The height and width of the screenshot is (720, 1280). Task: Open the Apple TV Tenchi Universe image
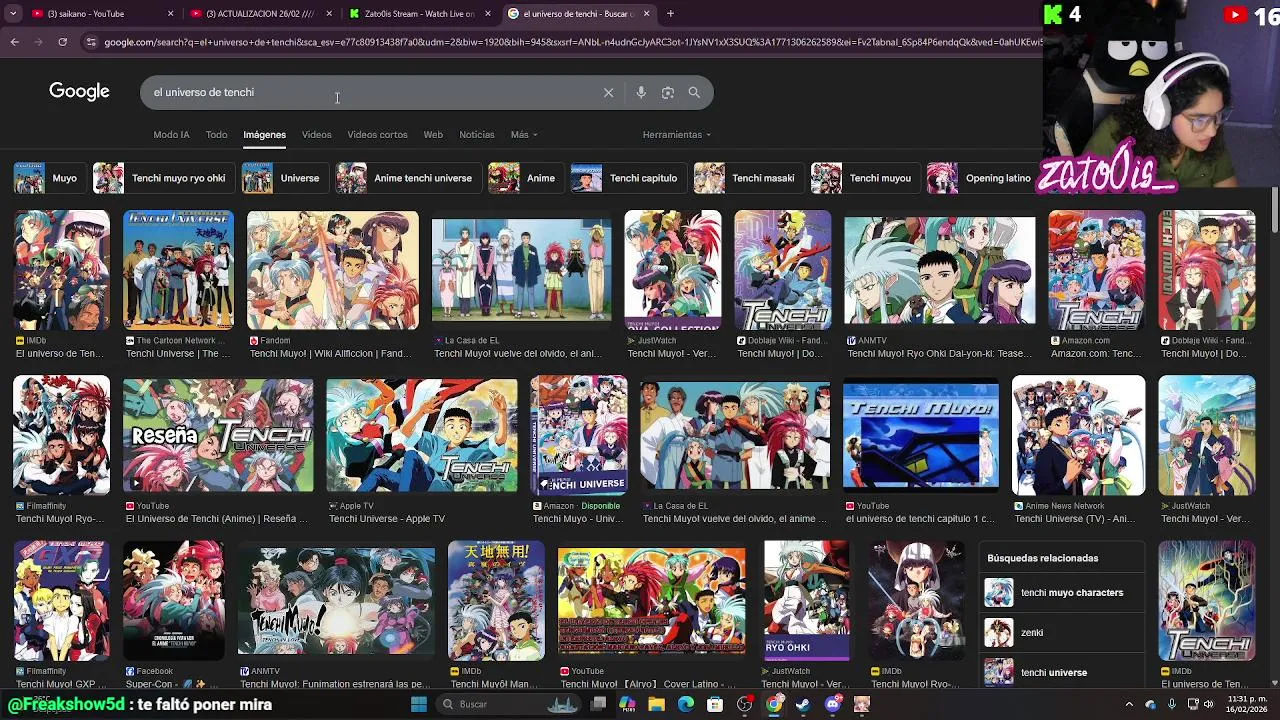(x=422, y=435)
